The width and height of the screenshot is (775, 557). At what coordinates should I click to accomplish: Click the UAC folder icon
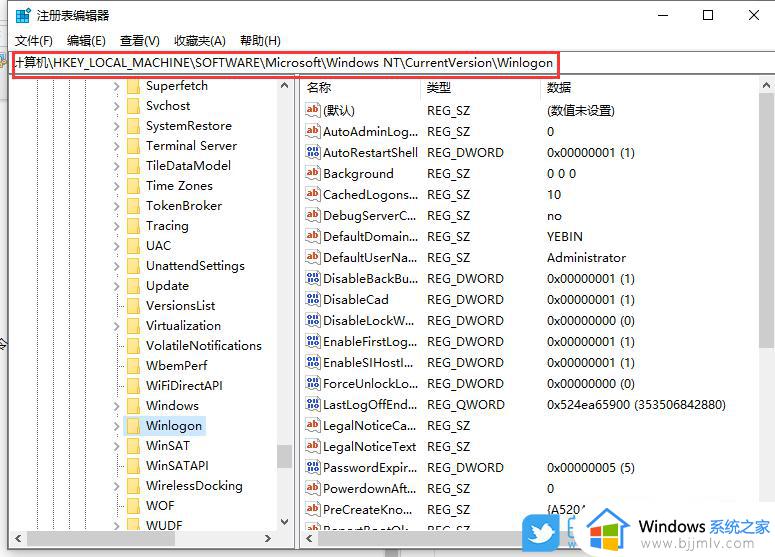(133, 246)
